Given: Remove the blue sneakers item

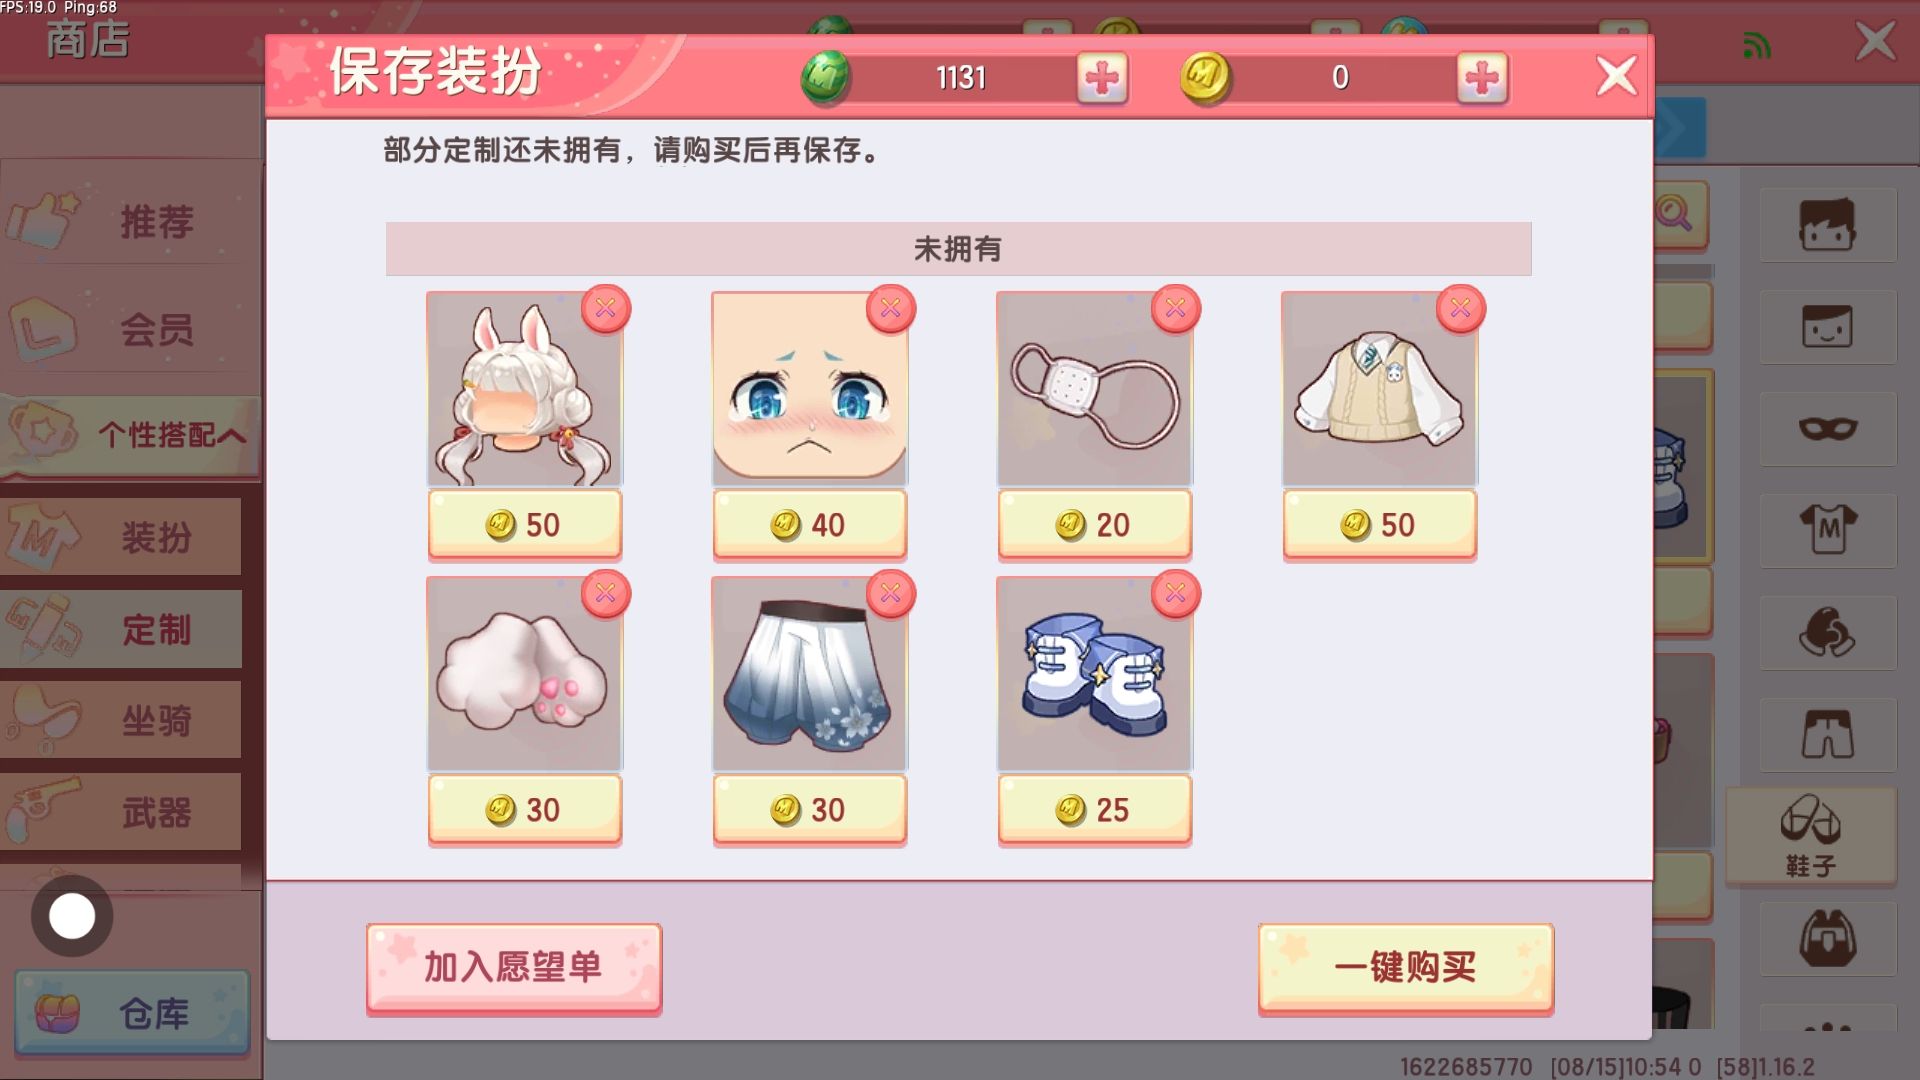Looking at the screenshot, I should (1176, 594).
